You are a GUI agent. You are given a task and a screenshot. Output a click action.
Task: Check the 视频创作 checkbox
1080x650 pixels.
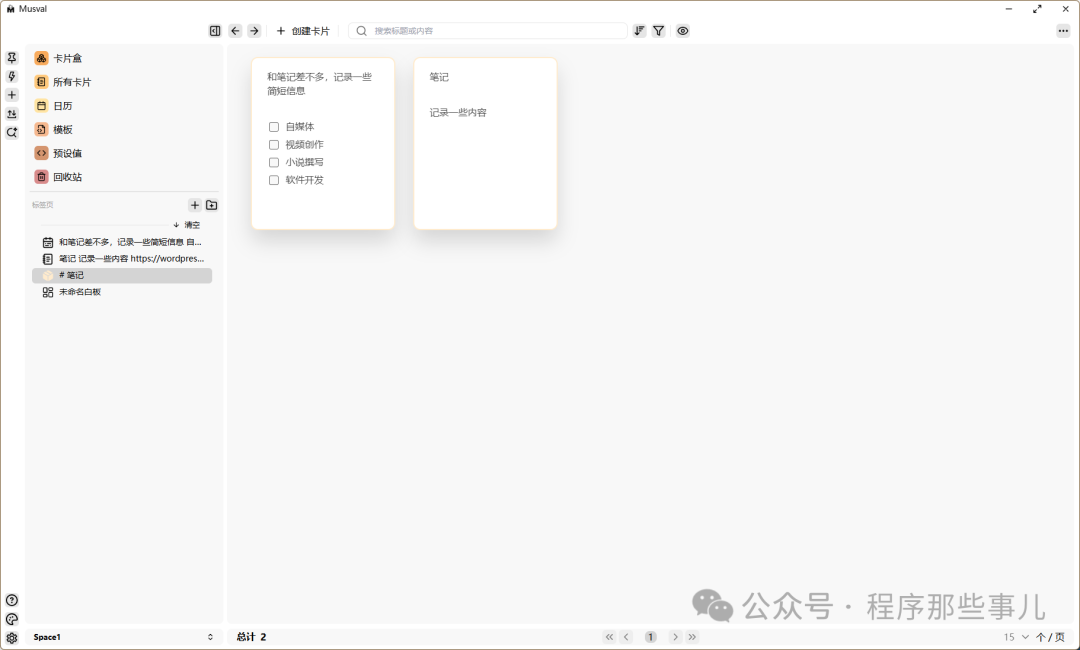tap(273, 144)
